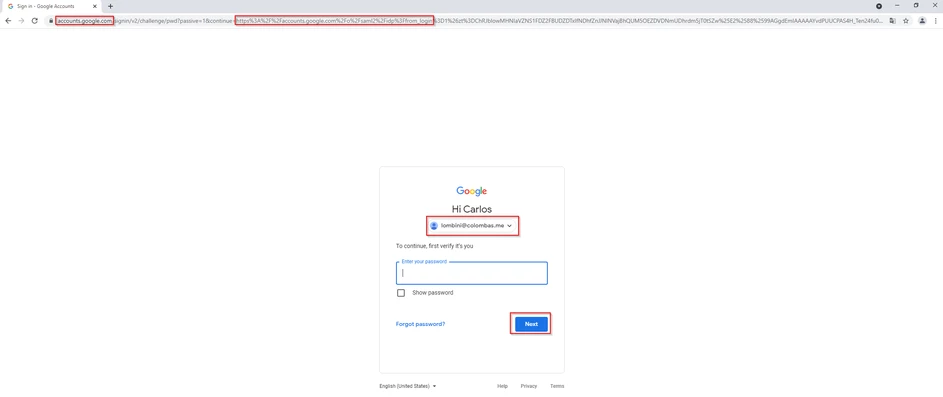Minimize the browser window
Image resolution: width=943 pixels, height=397 pixels.
coord(897,5)
